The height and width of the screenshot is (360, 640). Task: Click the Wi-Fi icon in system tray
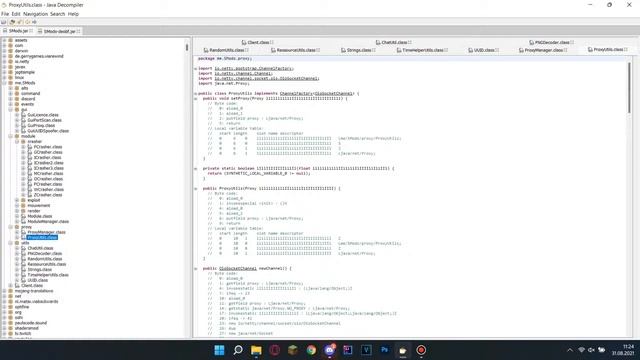tap(582, 350)
